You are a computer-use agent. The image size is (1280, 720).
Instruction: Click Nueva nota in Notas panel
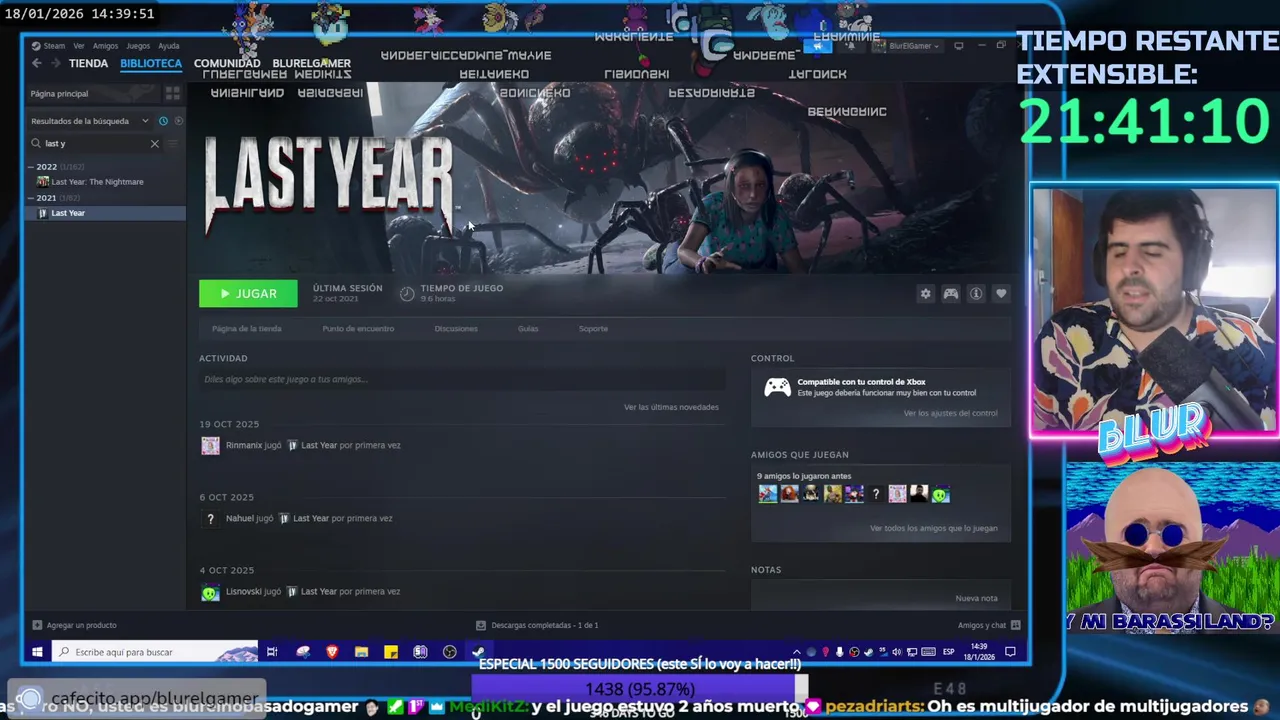(x=976, y=598)
